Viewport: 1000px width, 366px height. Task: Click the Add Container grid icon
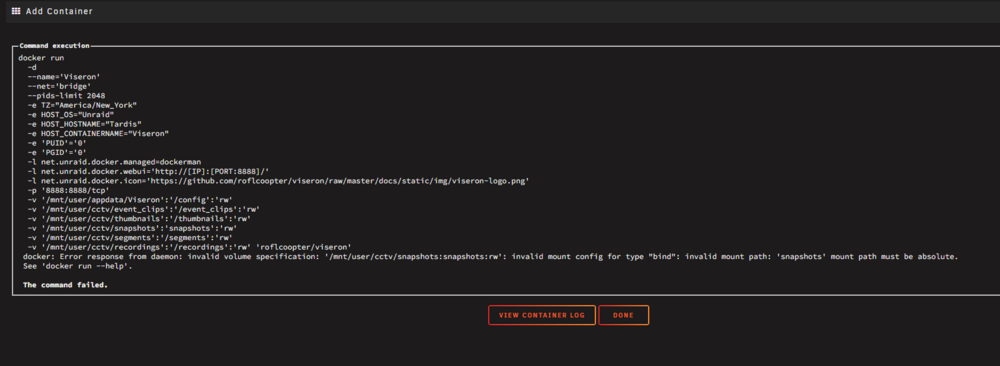[16, 11]
